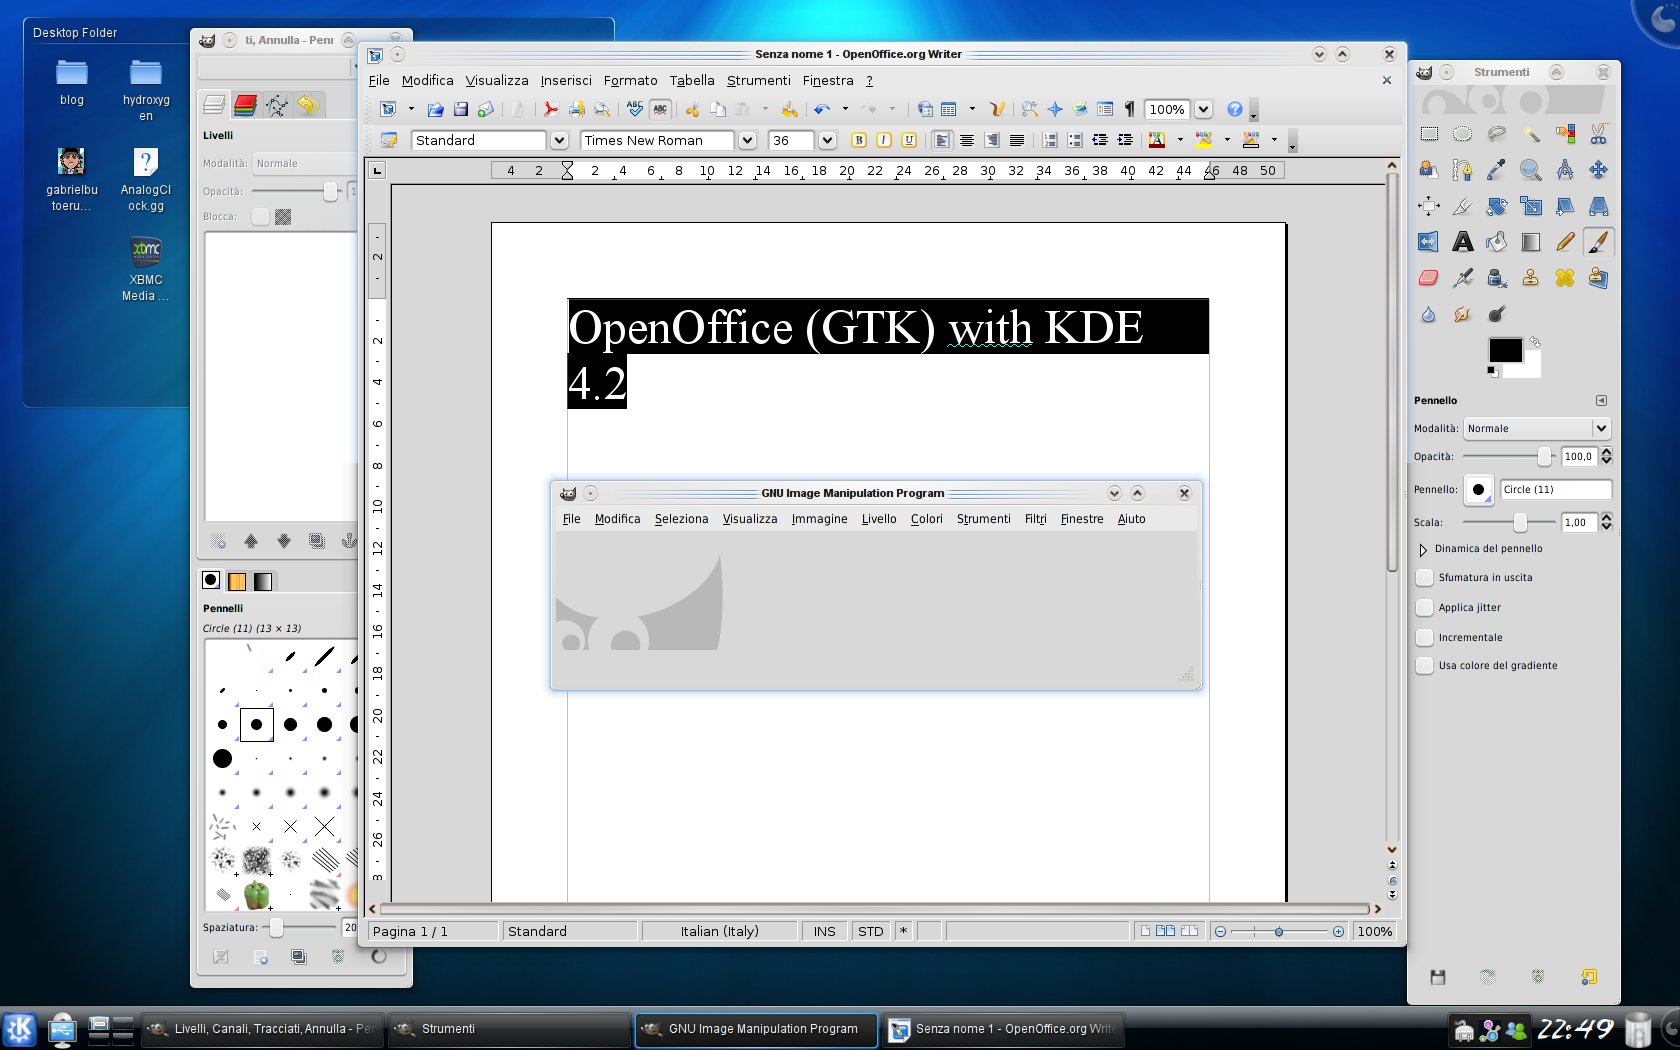
Task: Export as PDF in Writer toolbar
Action: click(x=549, y=109)
